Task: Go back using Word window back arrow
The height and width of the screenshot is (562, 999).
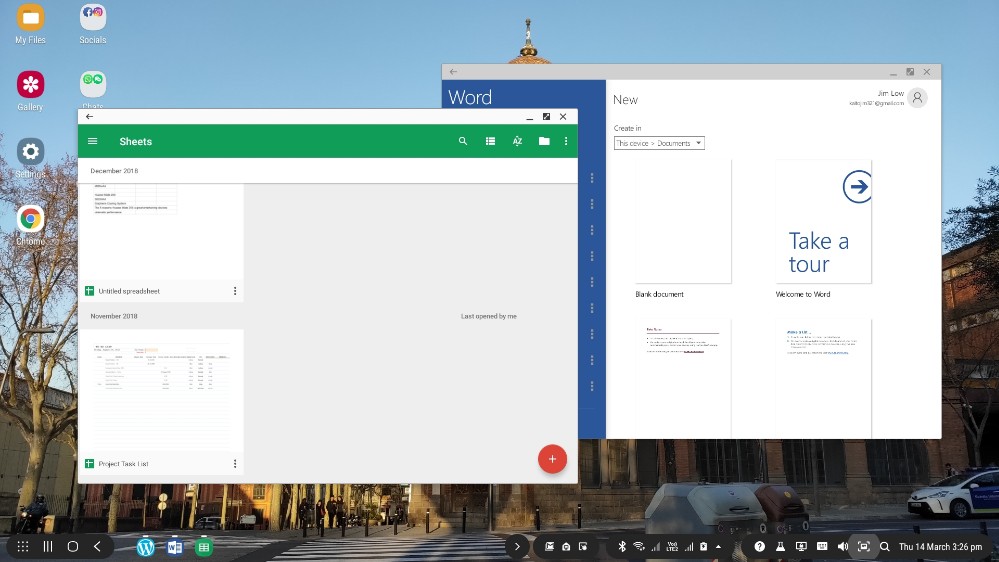Action: (x=454, y=72)
